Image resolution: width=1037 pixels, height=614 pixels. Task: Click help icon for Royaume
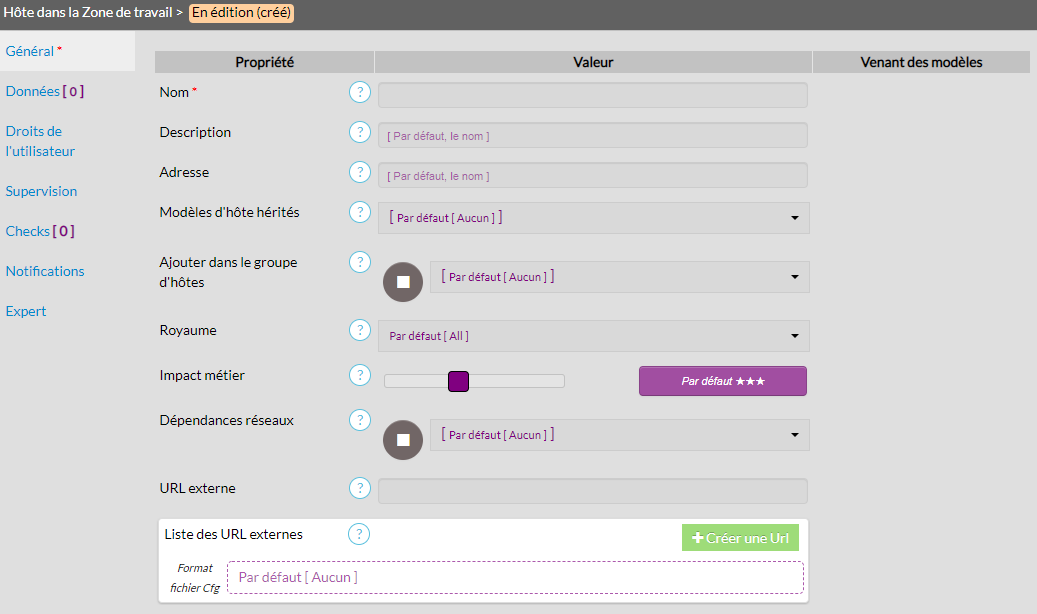(x=359, y=330)
